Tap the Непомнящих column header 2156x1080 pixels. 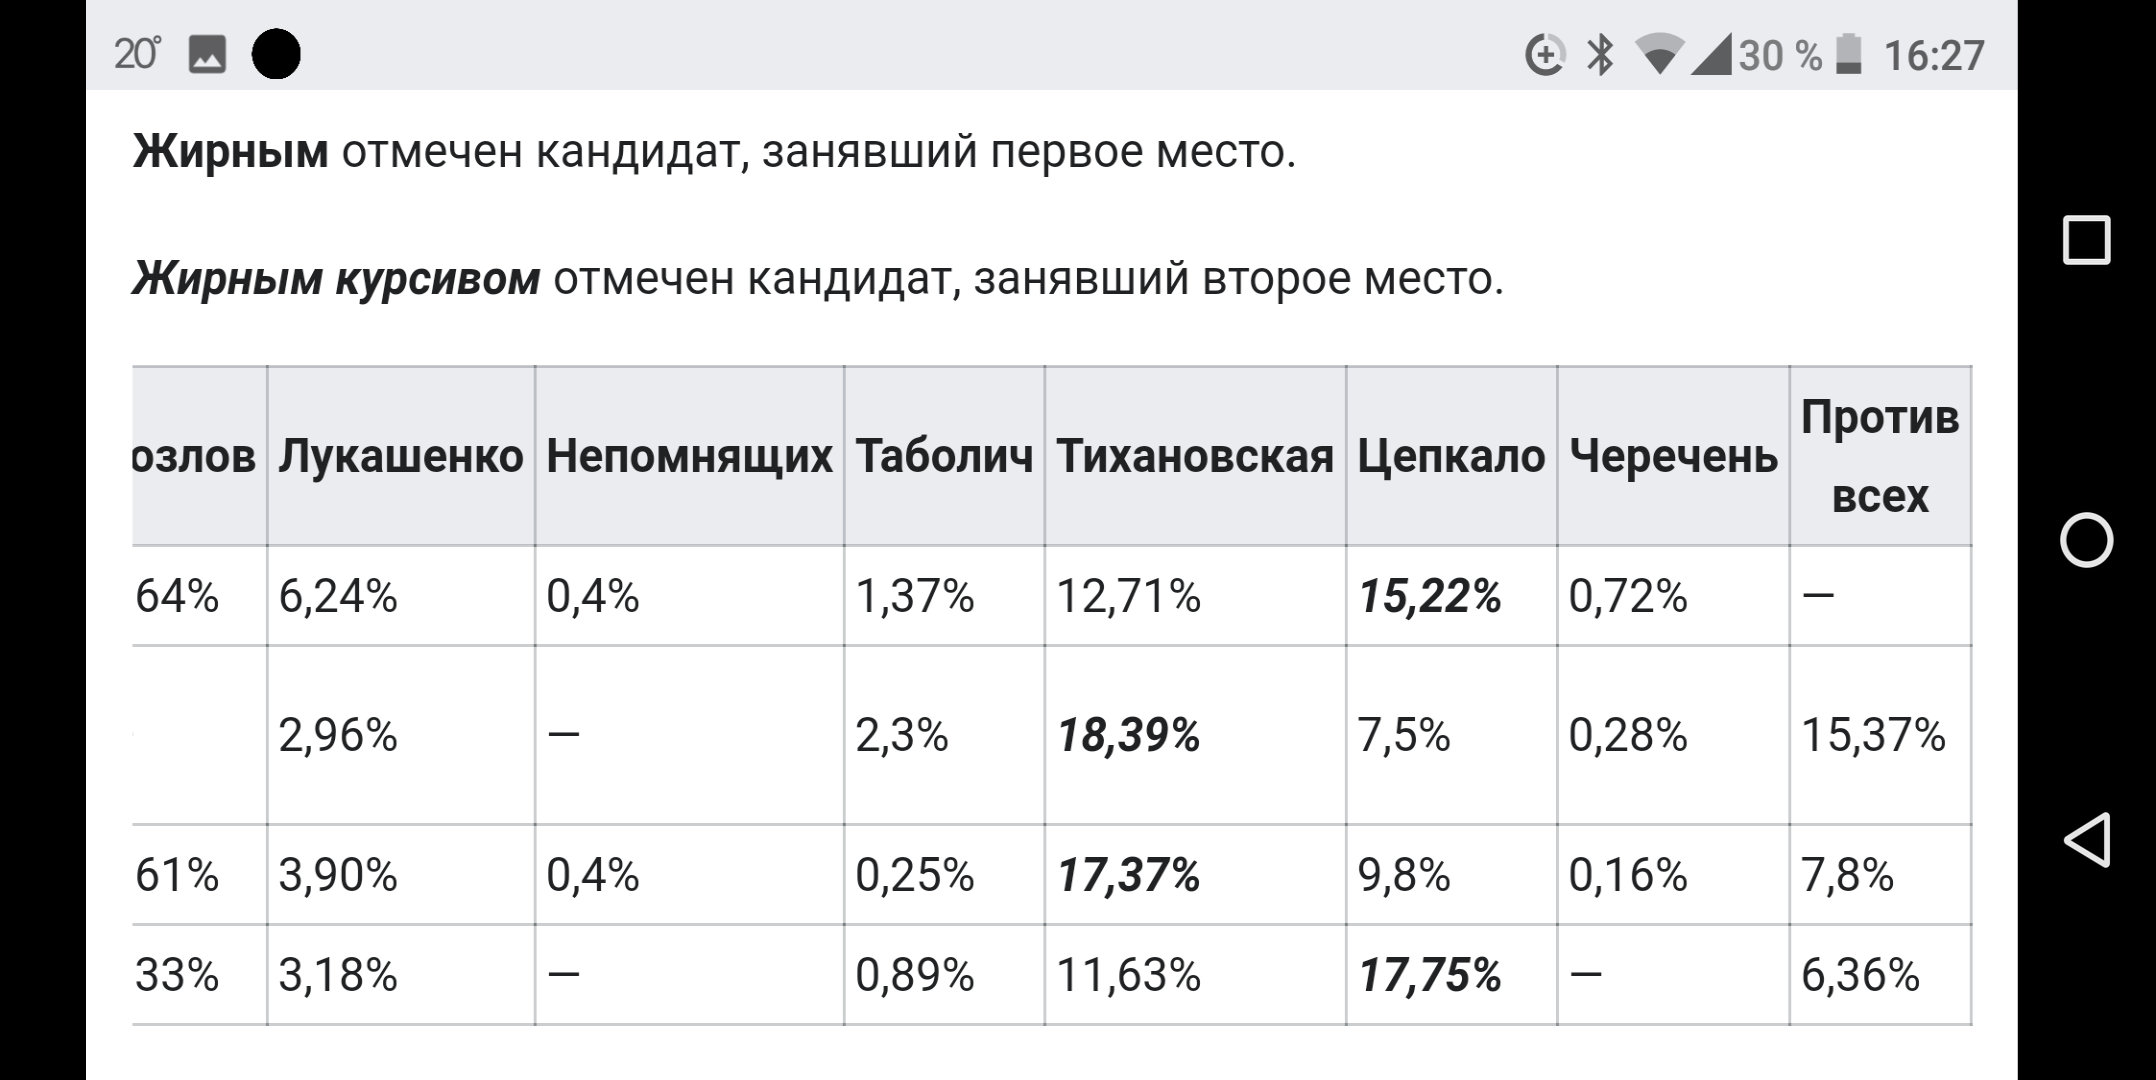click(x=689, y=456)
